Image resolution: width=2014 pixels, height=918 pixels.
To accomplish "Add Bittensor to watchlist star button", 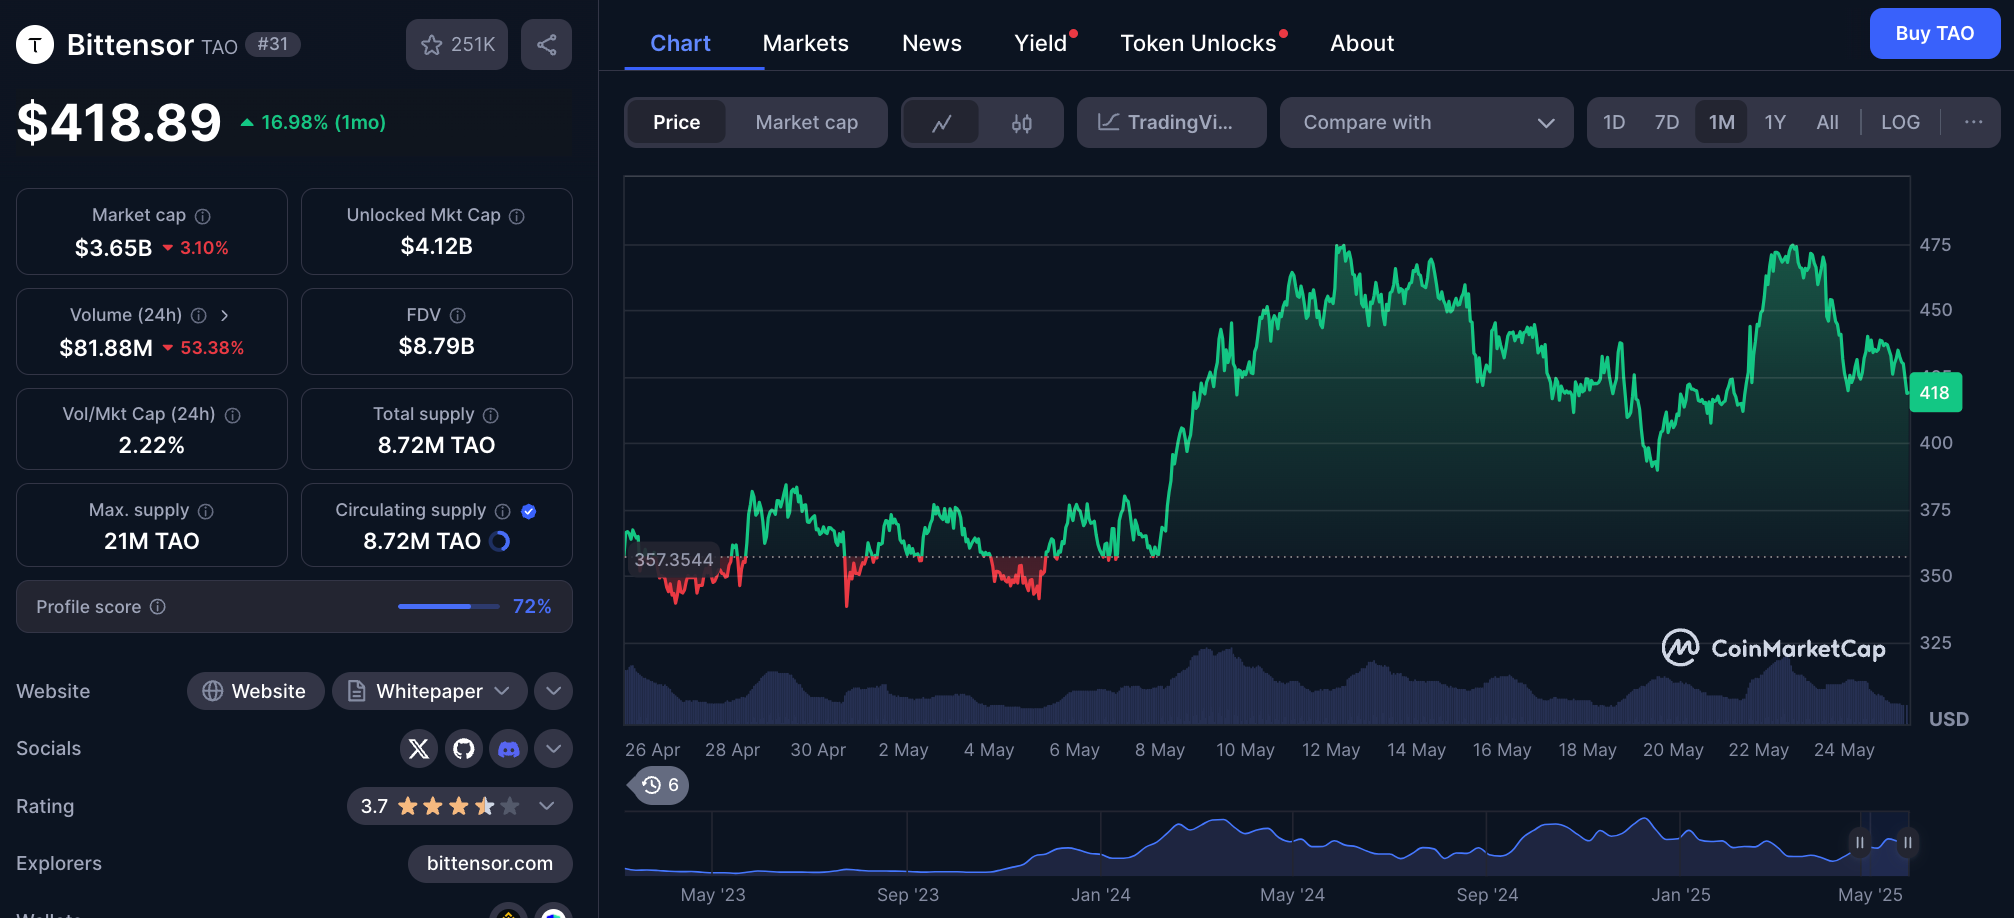I will [457, 44].
